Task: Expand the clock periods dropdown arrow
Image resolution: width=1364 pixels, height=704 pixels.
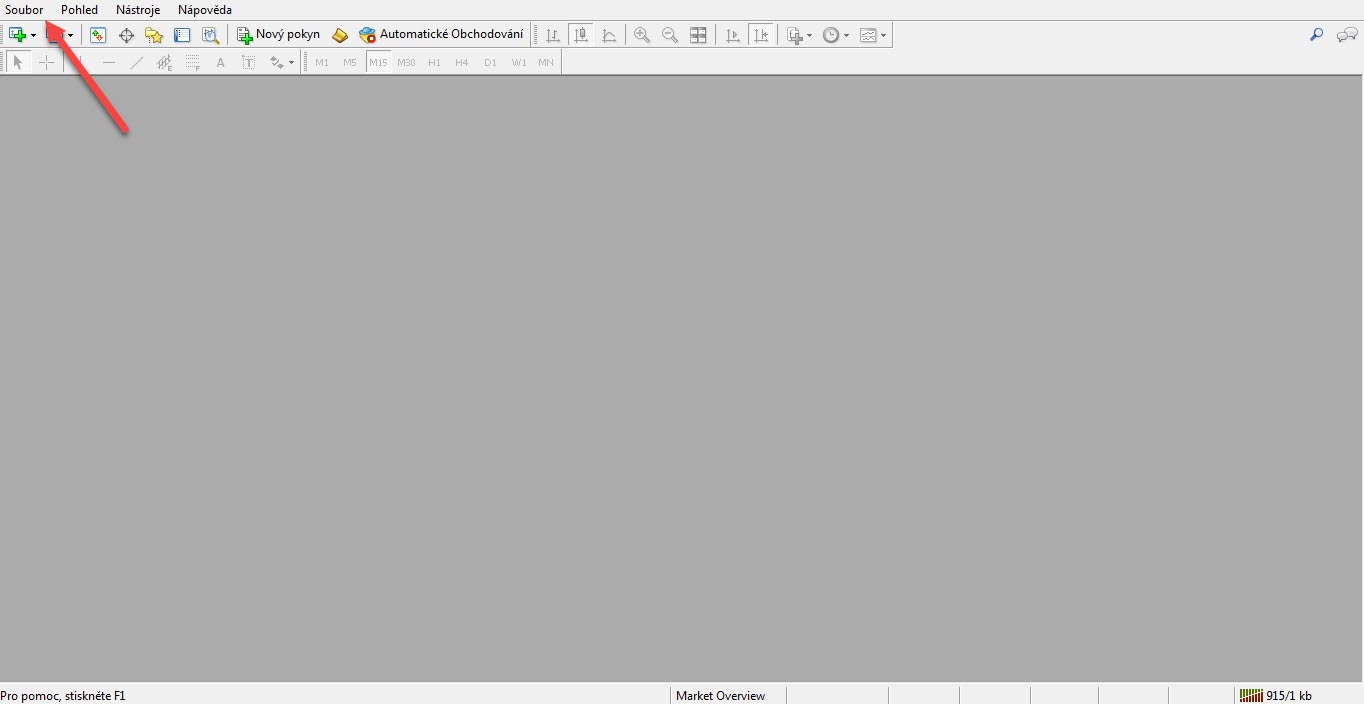Action: [x=846, y=36]
